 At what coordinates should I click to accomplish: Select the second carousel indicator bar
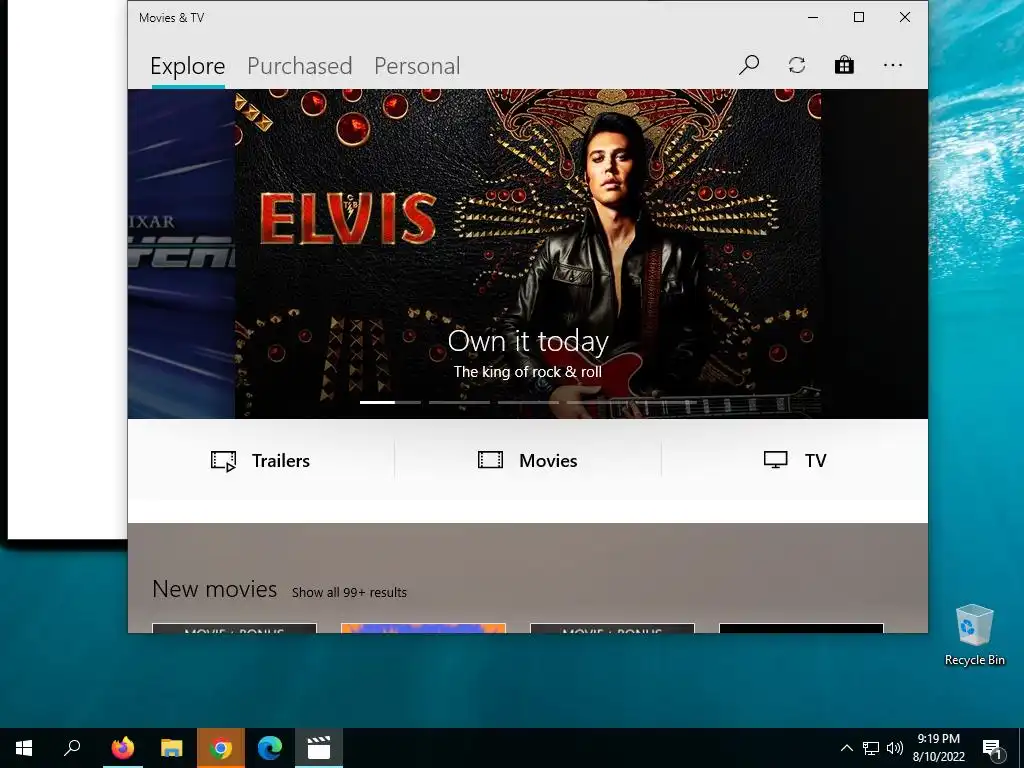459,402
